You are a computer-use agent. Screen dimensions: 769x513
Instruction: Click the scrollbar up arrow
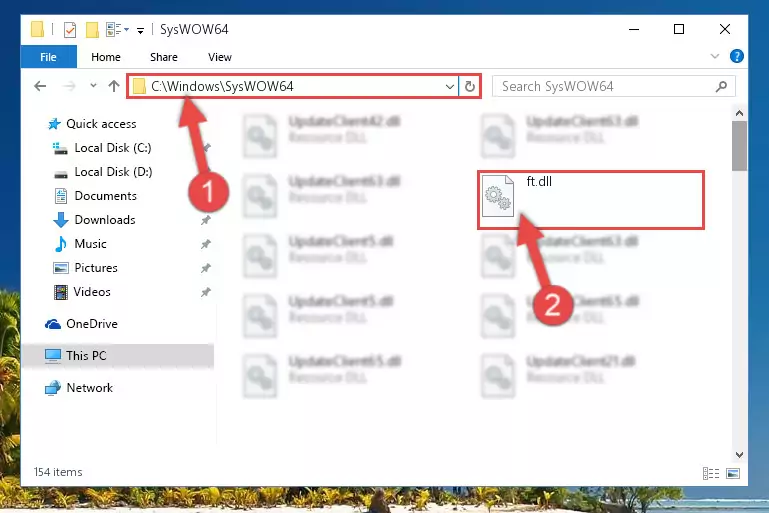pos(739,113)
